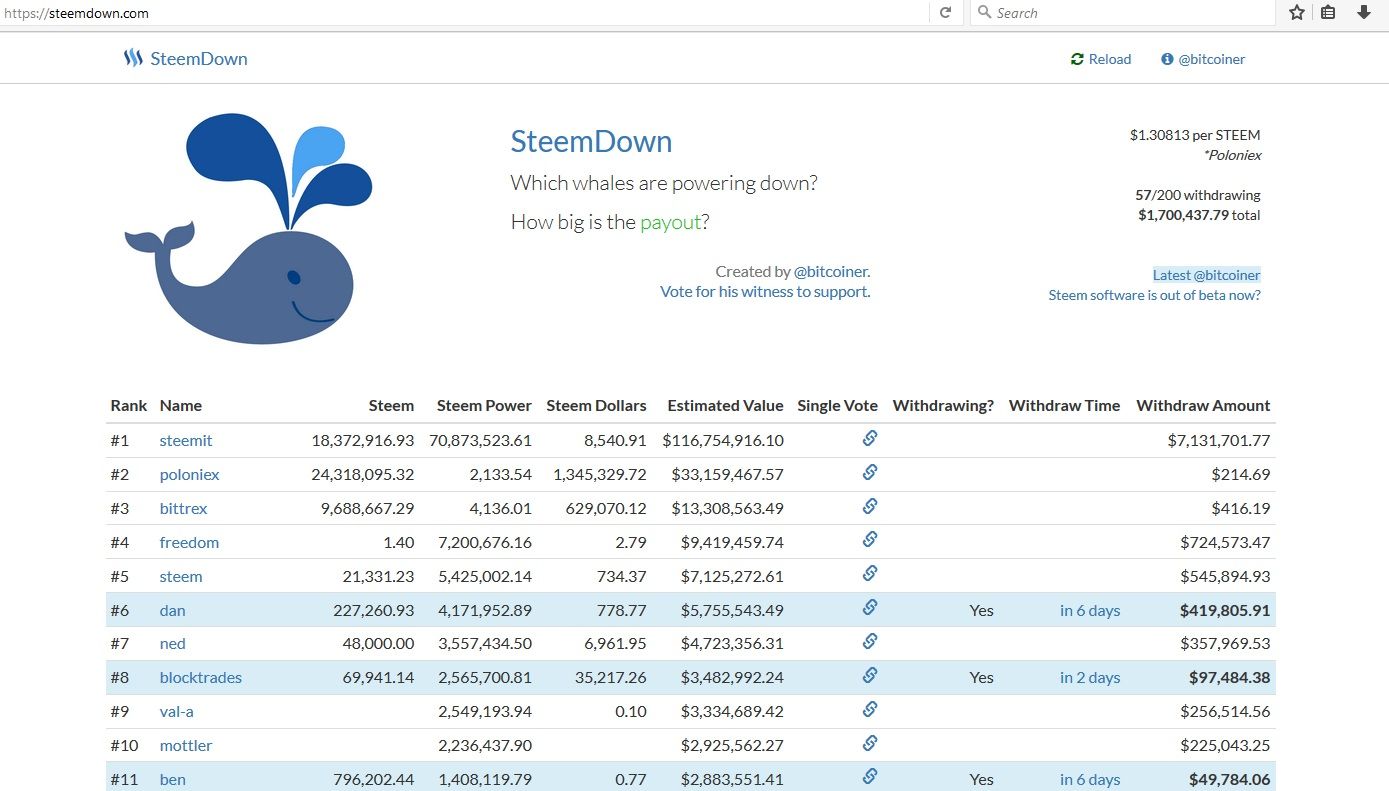Click the Withdrawing? column header

coord(943,405)
